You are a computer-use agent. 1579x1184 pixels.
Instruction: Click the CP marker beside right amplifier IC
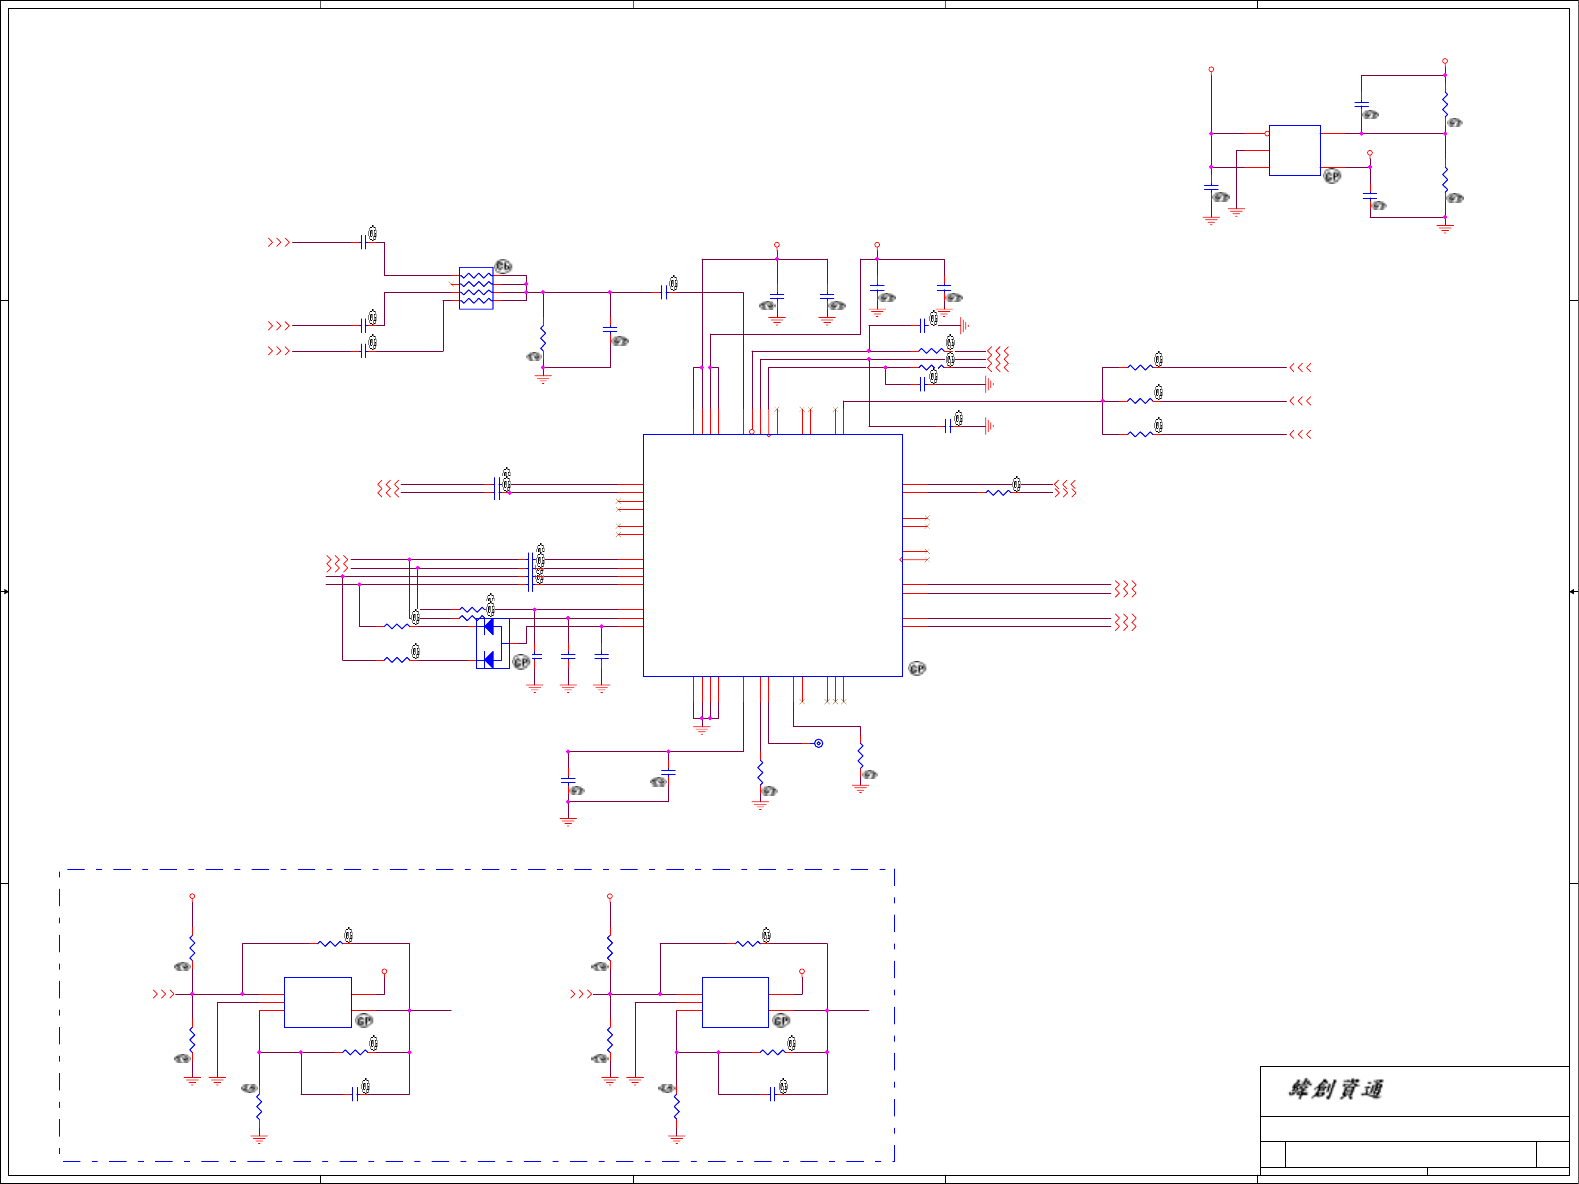tap(781, 1021)
